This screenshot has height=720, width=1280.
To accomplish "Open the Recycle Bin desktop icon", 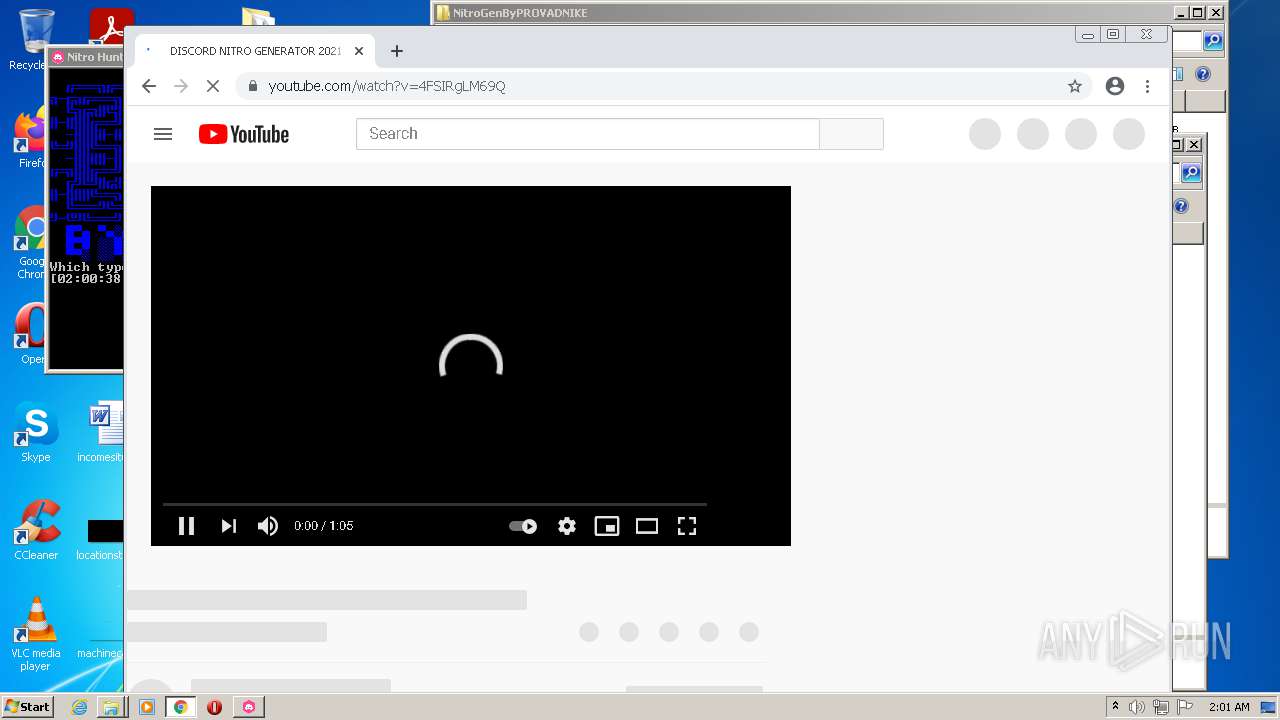I will pyautogui.click(x=34, y=40).
